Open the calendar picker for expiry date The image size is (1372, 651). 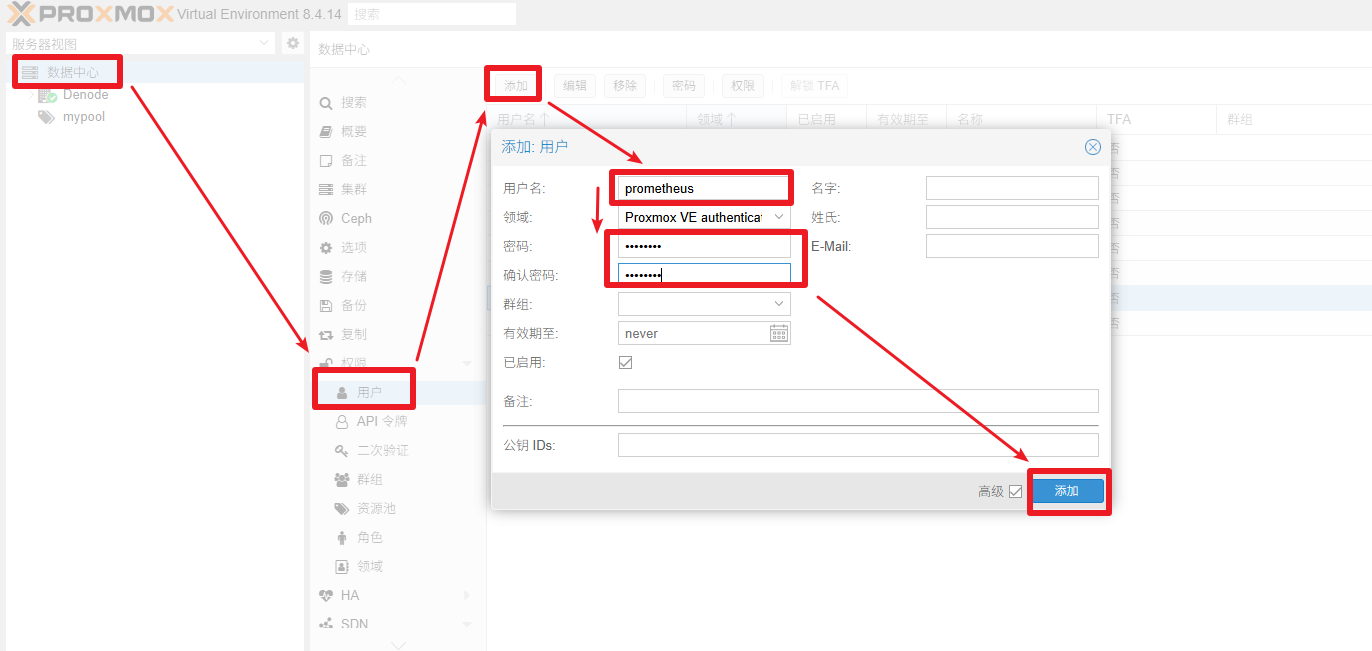[x=779, y=333]
